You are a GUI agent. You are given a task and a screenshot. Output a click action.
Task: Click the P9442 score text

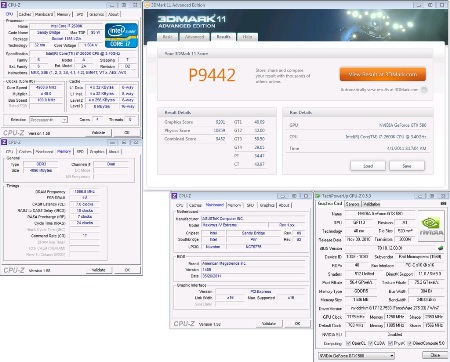pyautogui.click(x=212, y=75)
